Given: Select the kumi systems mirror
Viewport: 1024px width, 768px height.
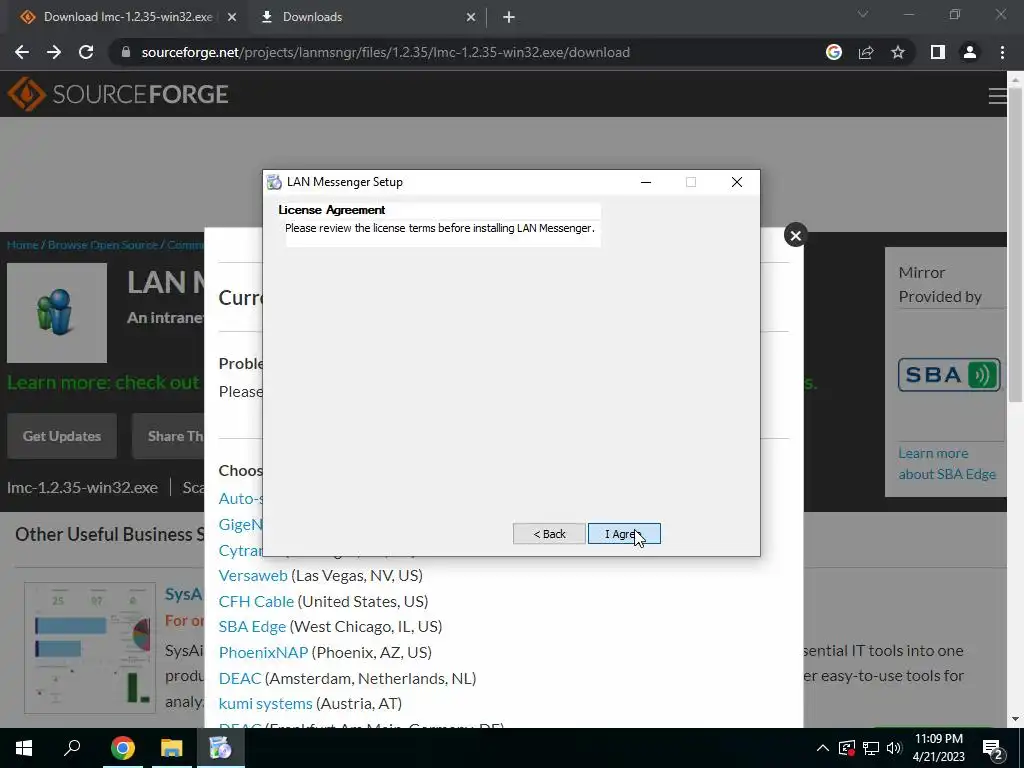Looking at the screenshot, I should coord(265,703).
